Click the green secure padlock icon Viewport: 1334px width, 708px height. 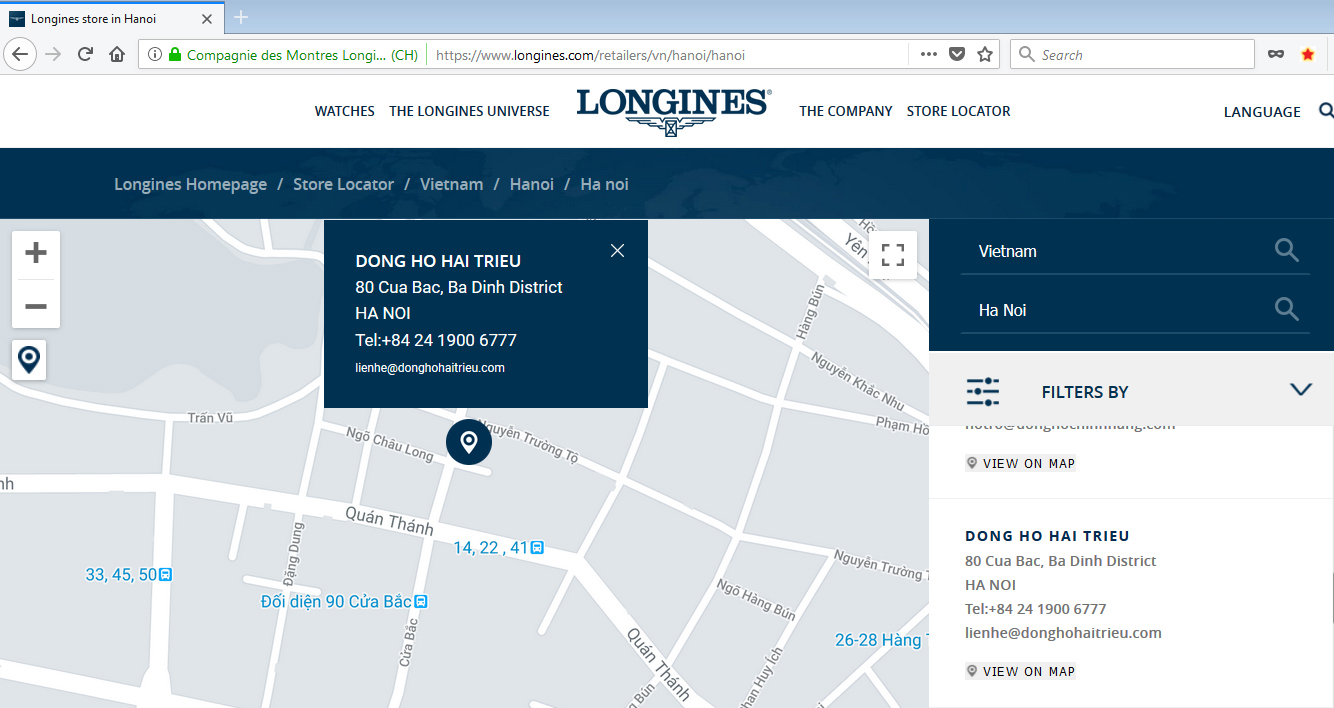(175, 55)
